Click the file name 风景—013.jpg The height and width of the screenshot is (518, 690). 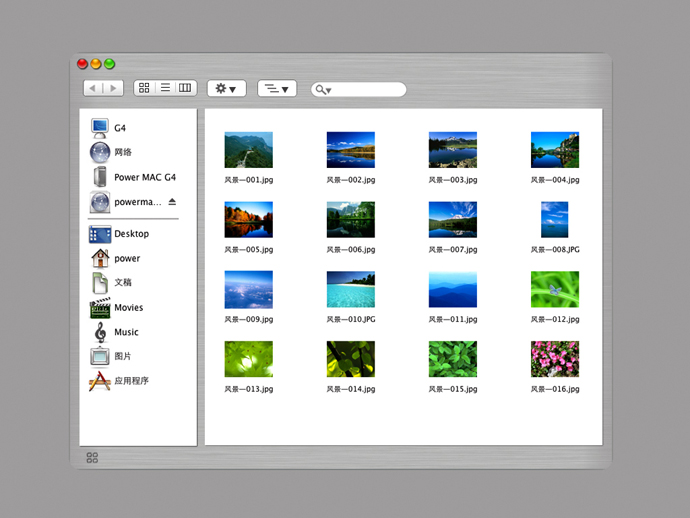(249, 389)
